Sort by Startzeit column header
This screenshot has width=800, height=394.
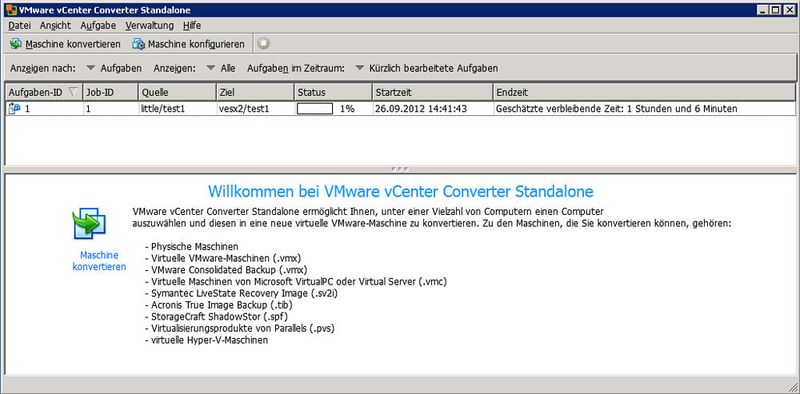point(433,92)
